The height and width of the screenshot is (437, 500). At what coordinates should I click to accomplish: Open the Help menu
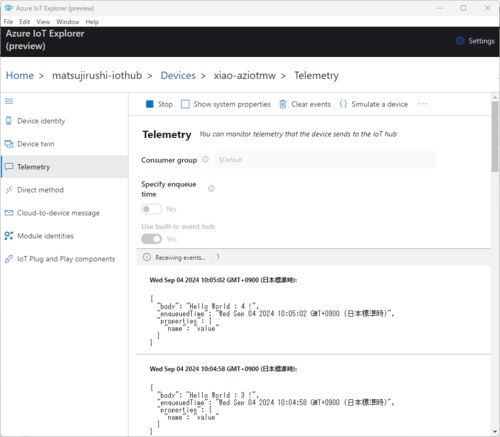[x=92, y=22]
